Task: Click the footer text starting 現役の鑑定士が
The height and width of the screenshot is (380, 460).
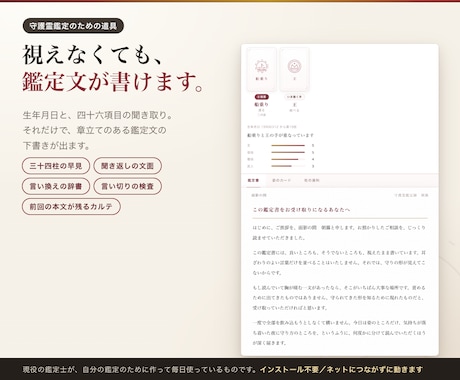Action: (x=139, y=369)
